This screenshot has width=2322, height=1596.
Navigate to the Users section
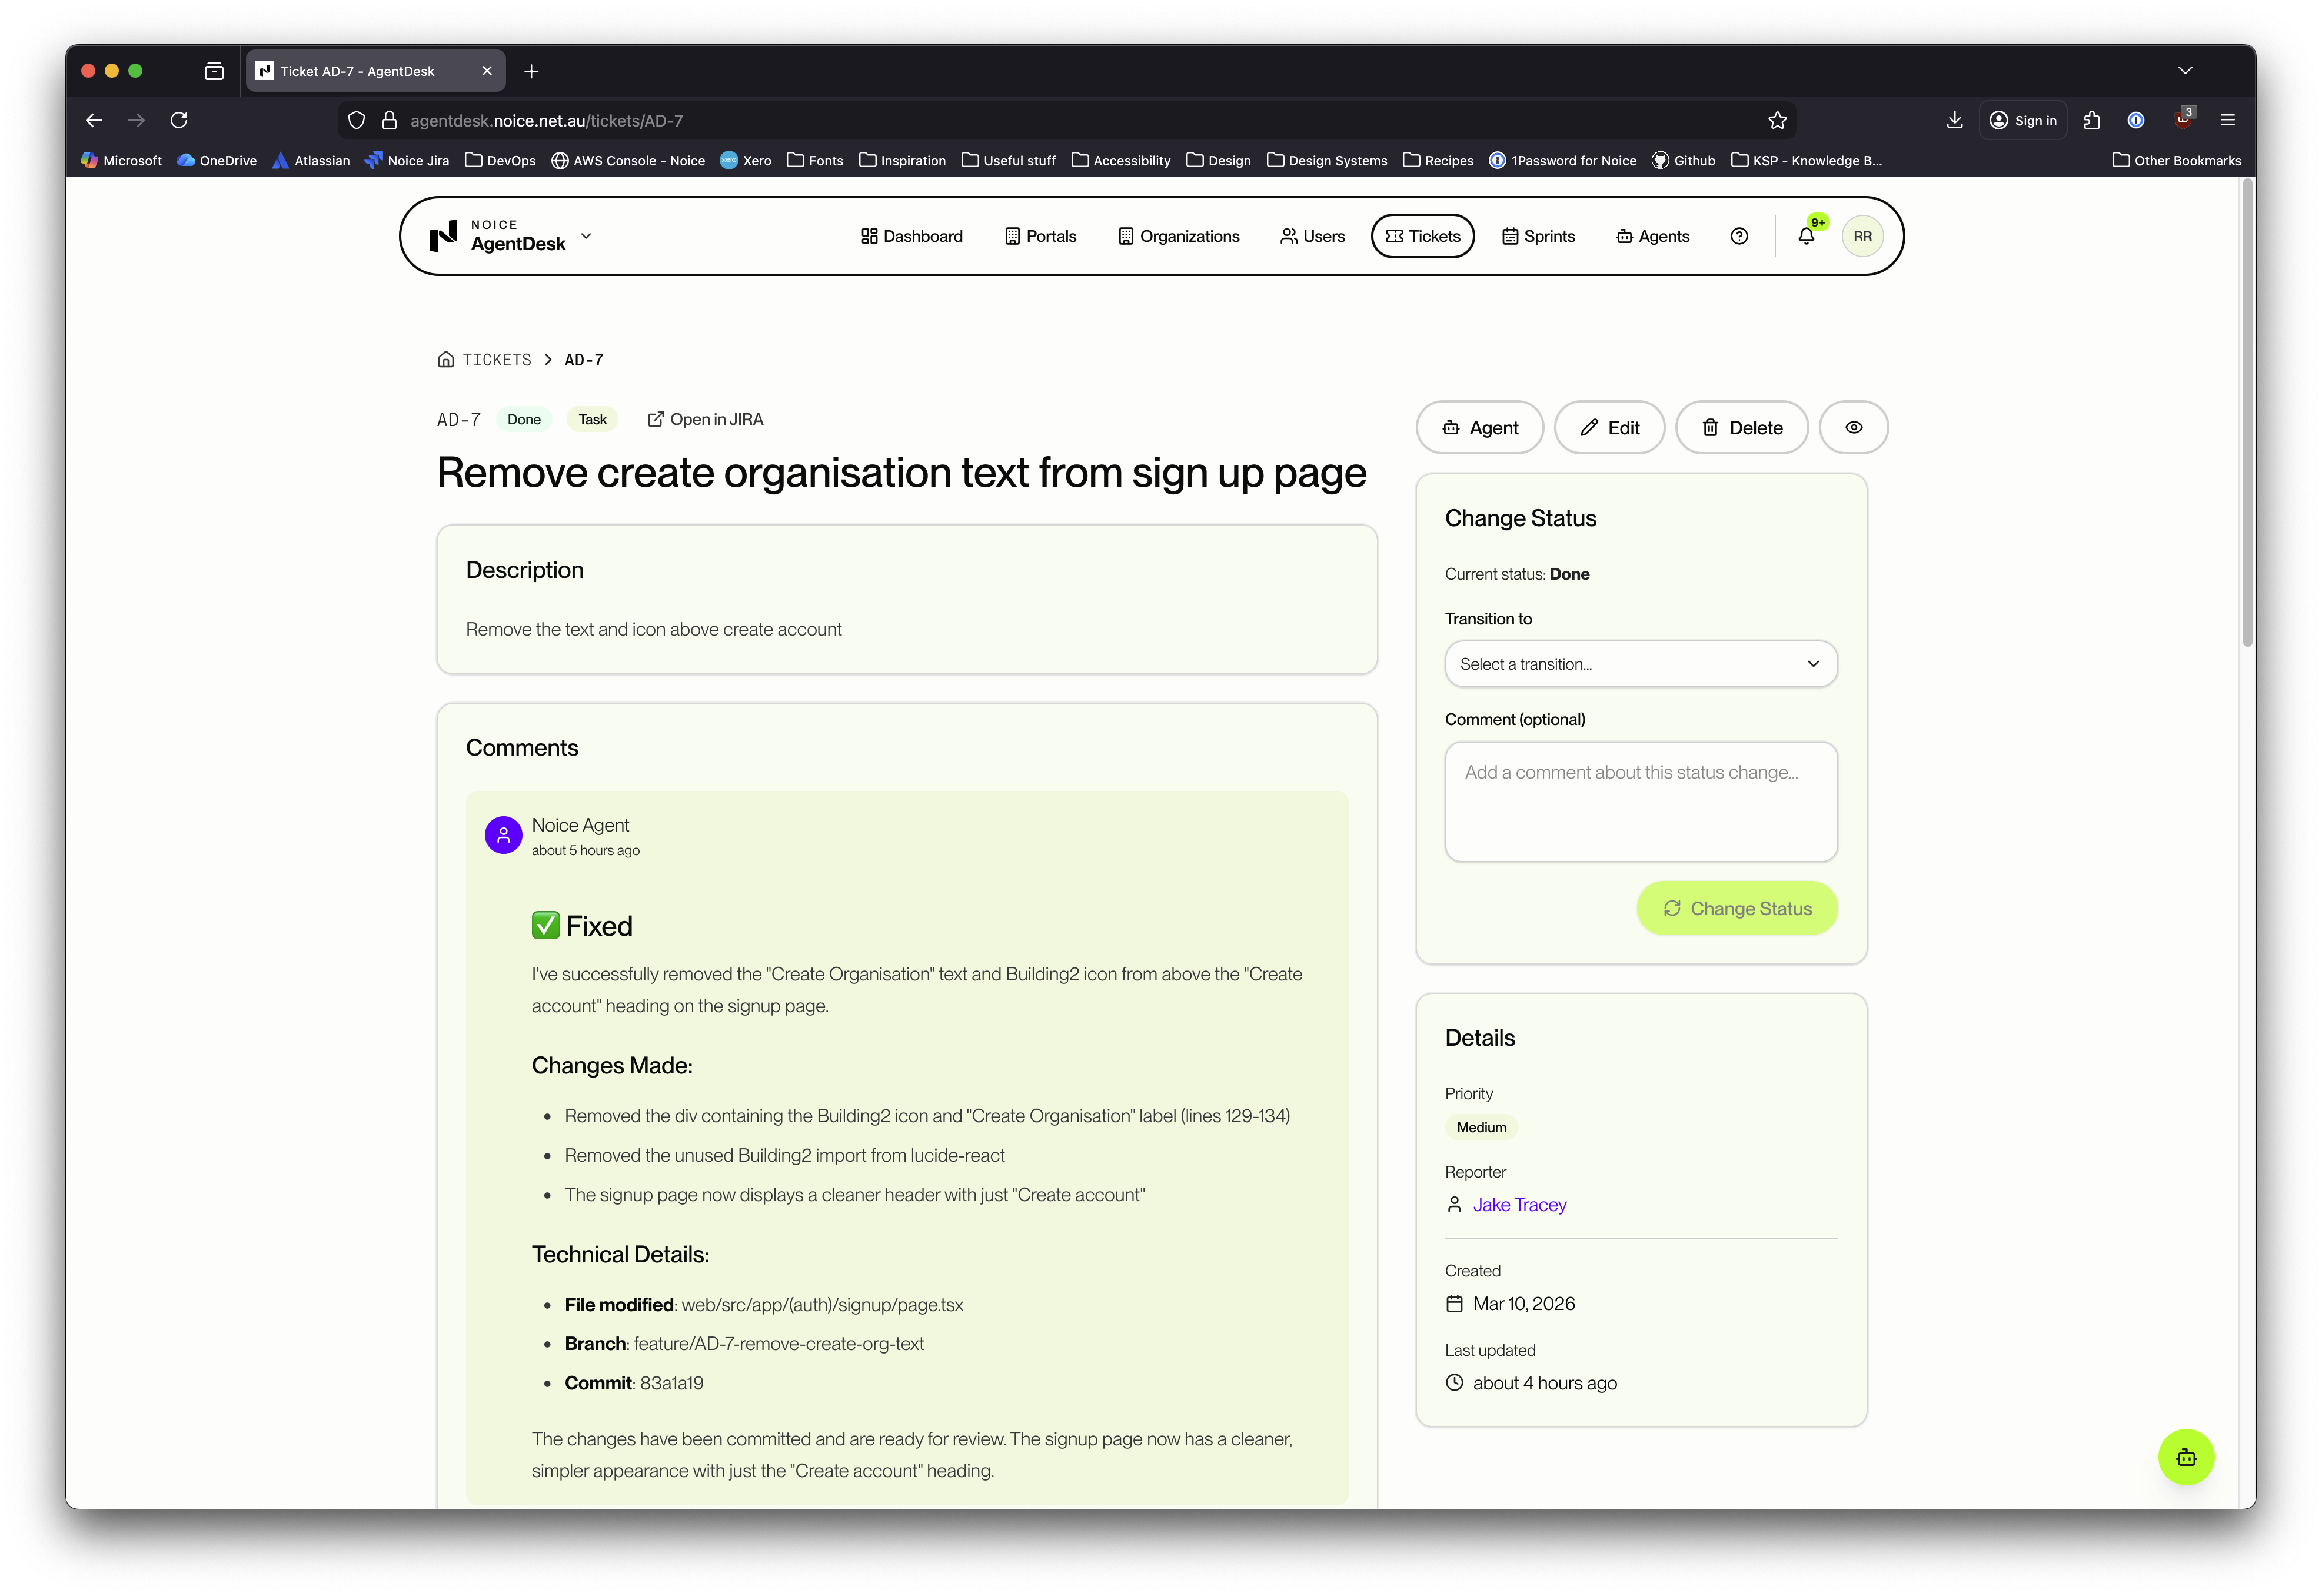[1313, 236]
